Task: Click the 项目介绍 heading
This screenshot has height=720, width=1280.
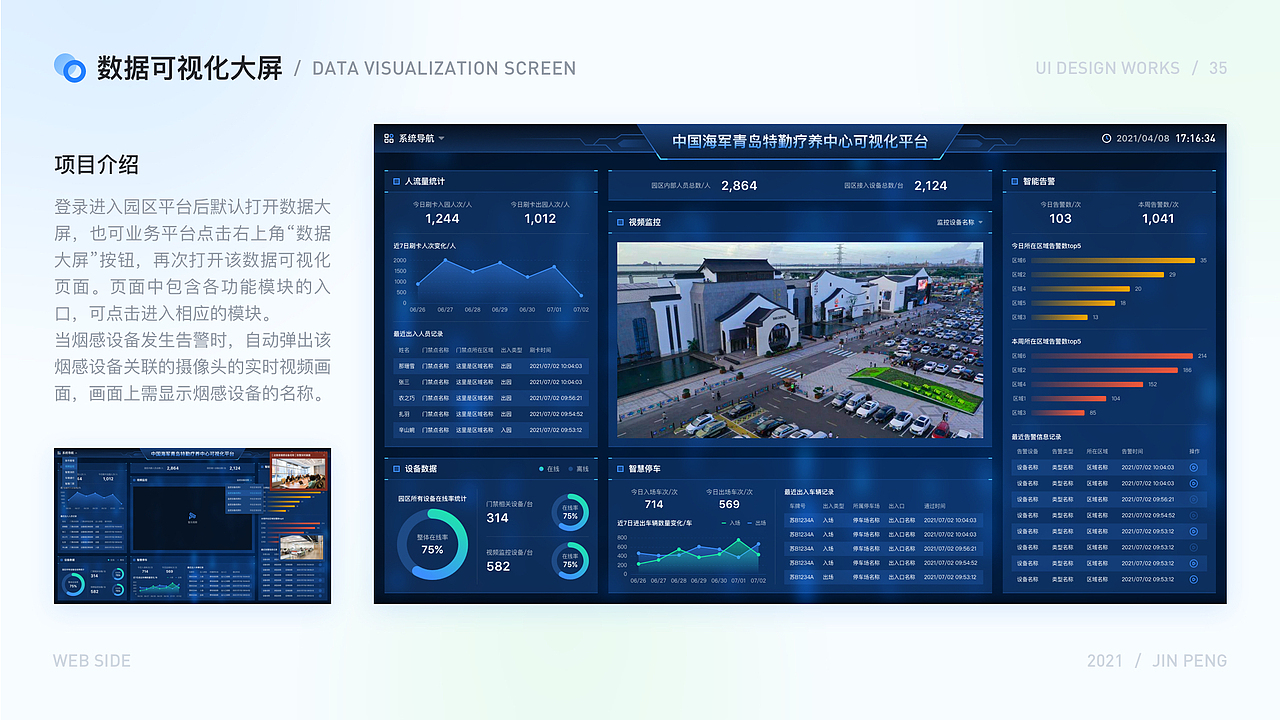Action: (96, 165)
